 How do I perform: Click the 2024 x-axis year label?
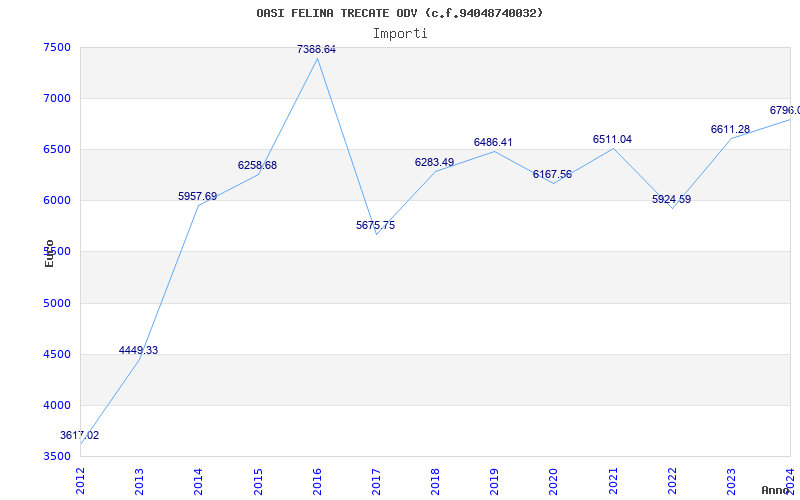point(791,481)
